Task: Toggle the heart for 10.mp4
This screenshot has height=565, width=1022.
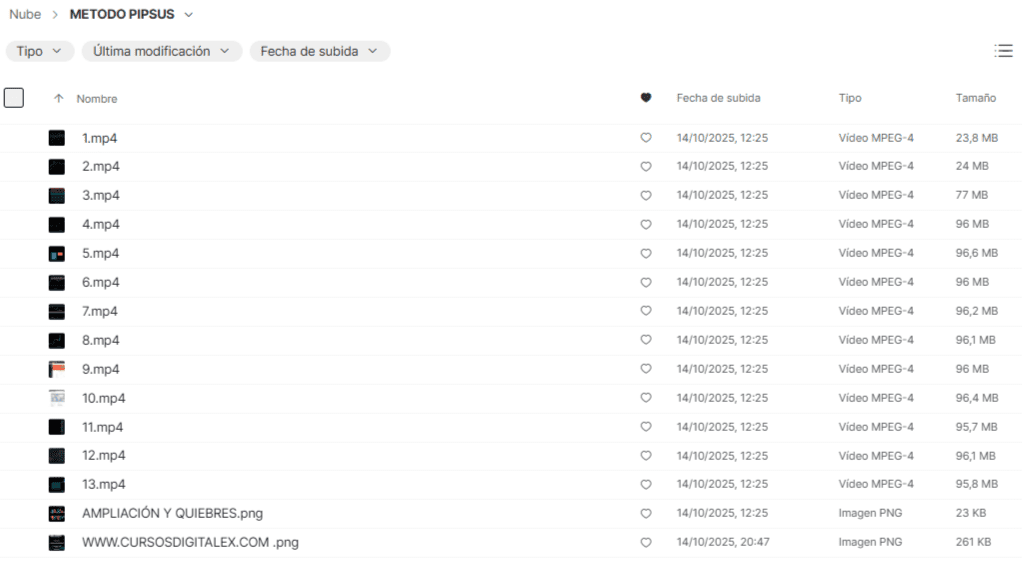Action: pyautogui.click(x=646, y=398)
